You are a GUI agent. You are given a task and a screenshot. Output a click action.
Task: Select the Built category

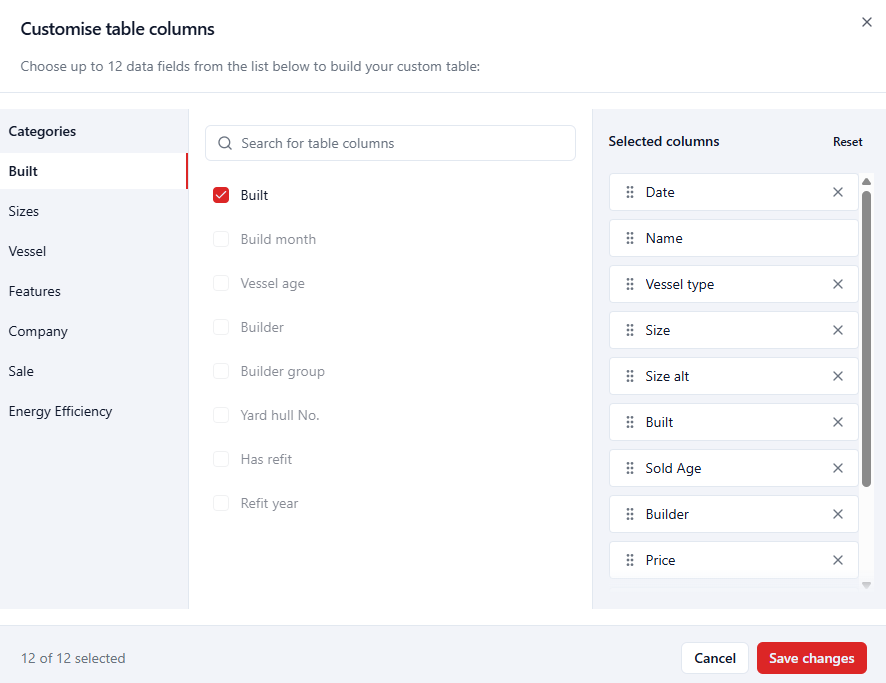[94, 171]
